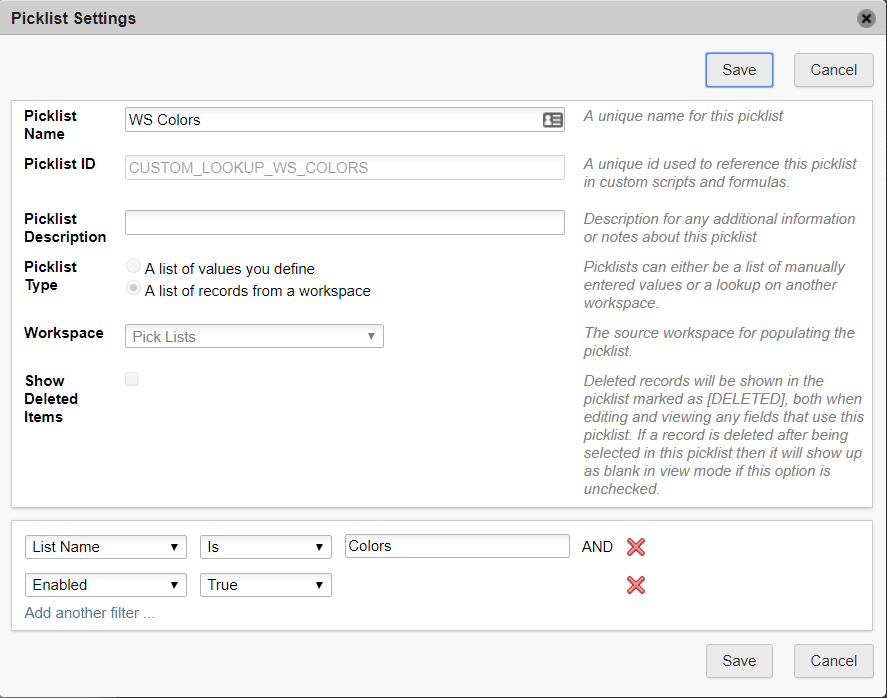This screenshot has height=698, width=887.
Task: Close the Picklist Settings dialog
Action: (x=865, y=17)
